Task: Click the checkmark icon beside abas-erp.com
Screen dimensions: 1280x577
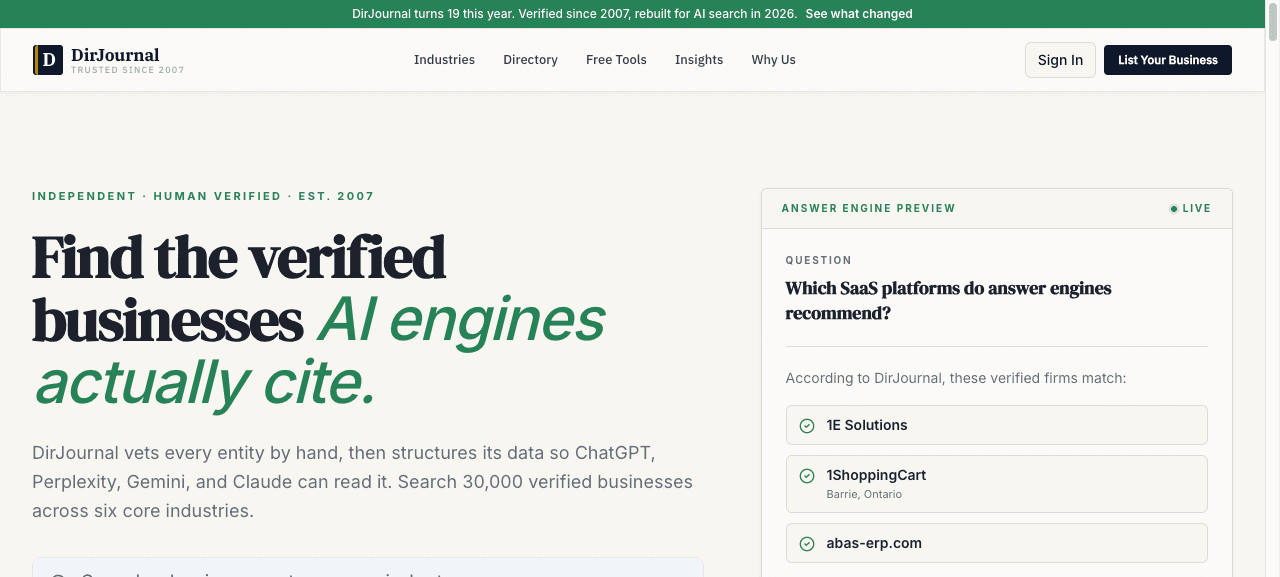Action: pyautogui.click(x=807, y=544)
